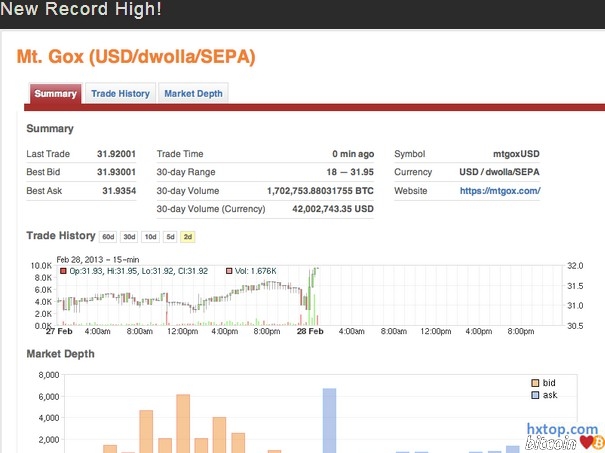Screen dimensions: 605x453
Task: Switch chart range to 10d
Action: (149, 237)
